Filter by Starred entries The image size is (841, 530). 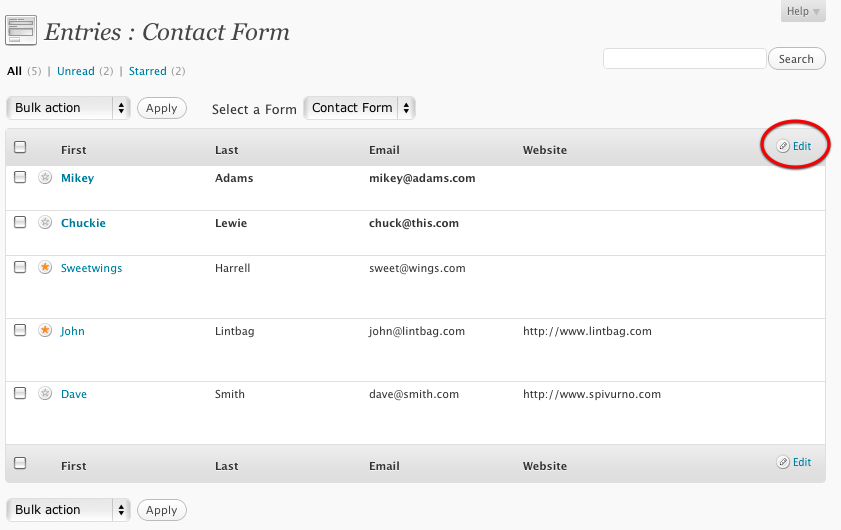[x=147, y=71]
